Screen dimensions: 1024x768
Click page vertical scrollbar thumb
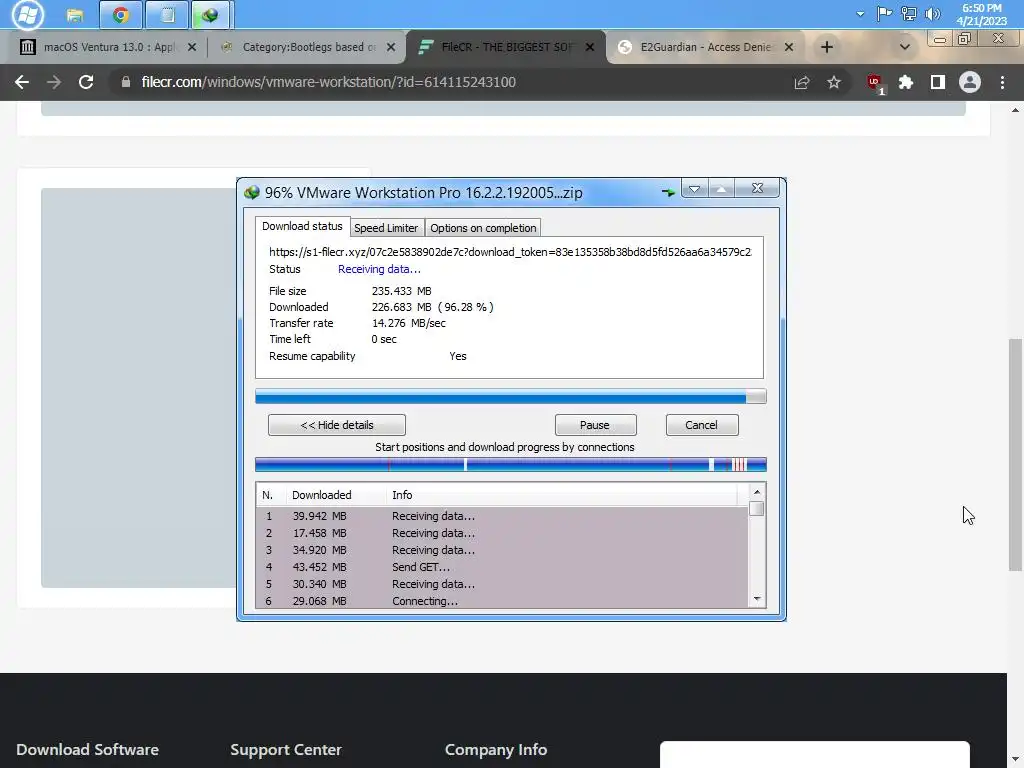[1015, 455]
